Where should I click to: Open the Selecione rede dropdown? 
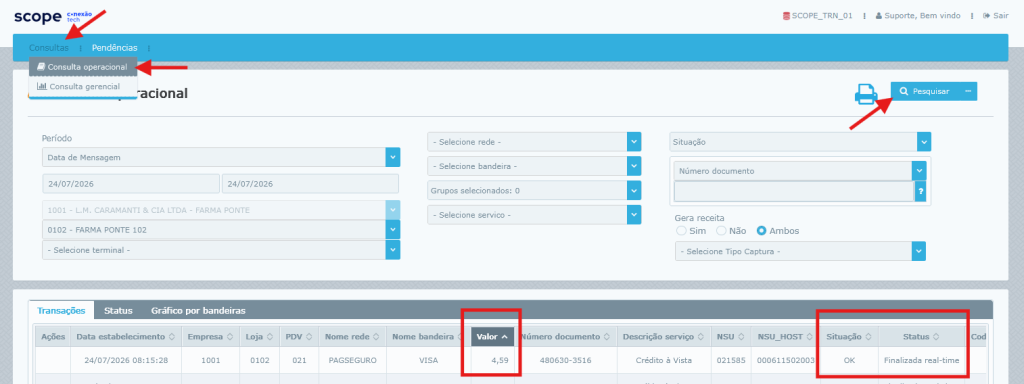point(534,142)
